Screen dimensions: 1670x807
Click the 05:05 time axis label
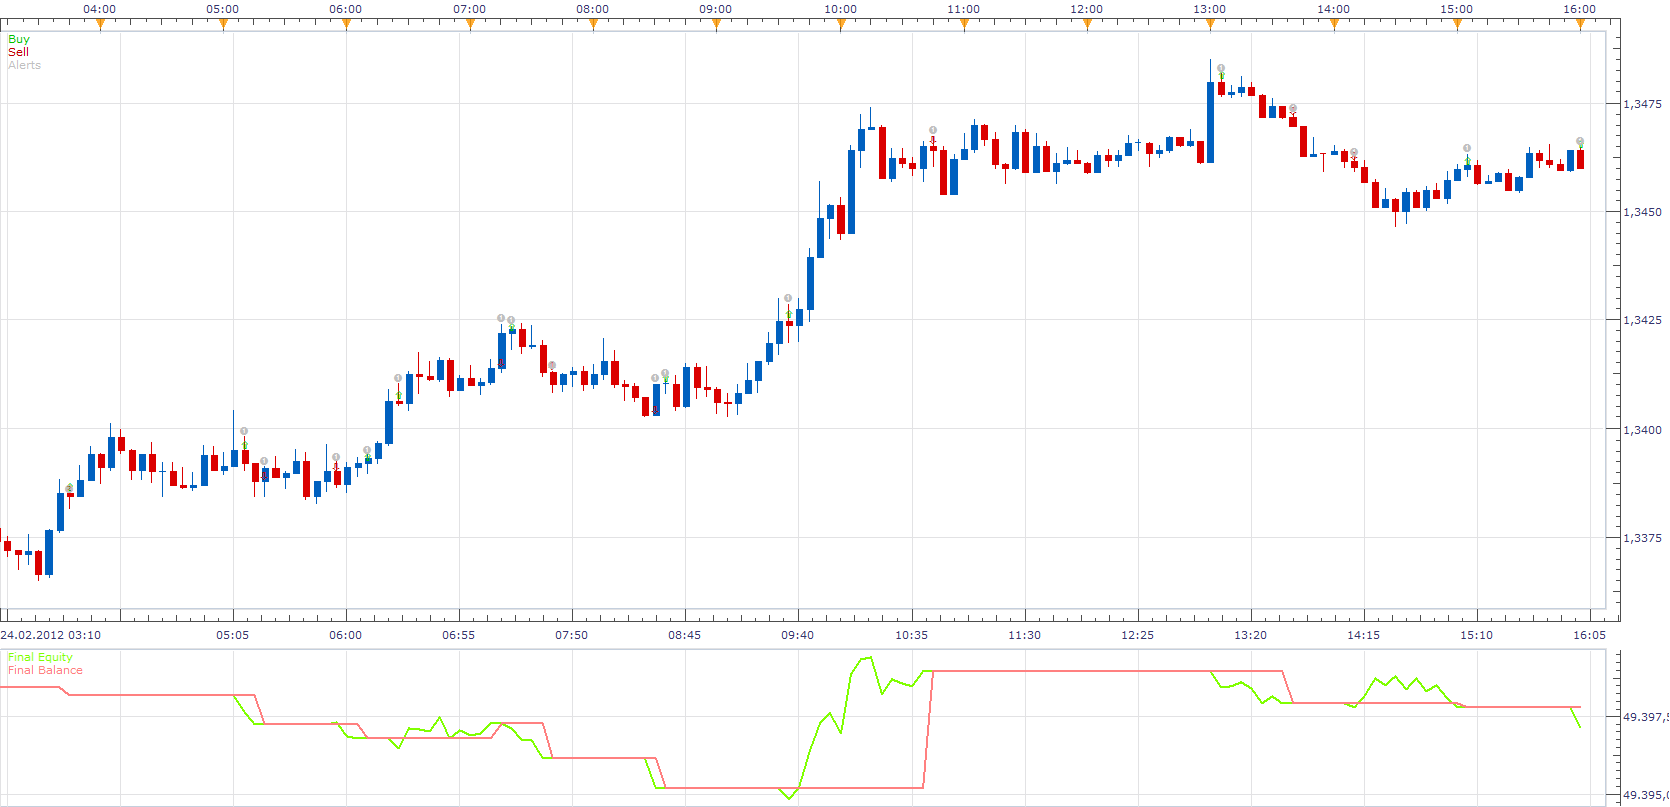click(233, 635)
